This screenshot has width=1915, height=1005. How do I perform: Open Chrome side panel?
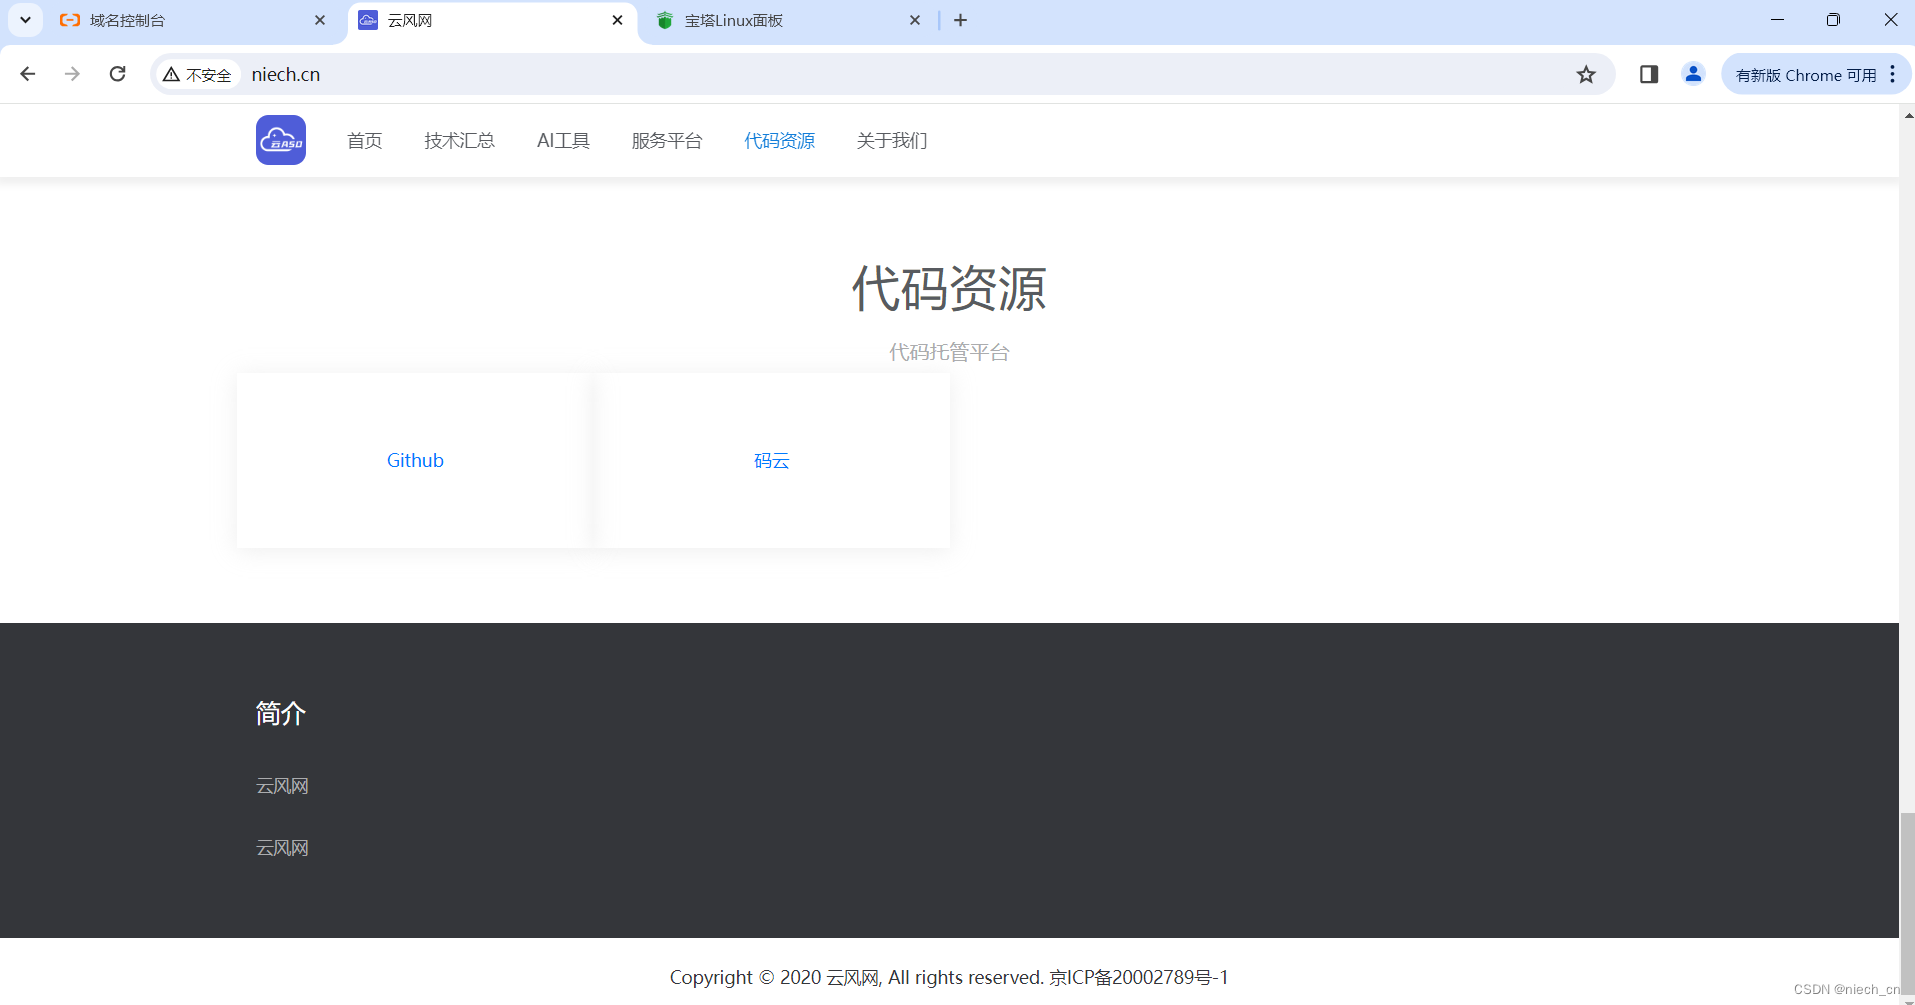click(x=1649, y=74)
